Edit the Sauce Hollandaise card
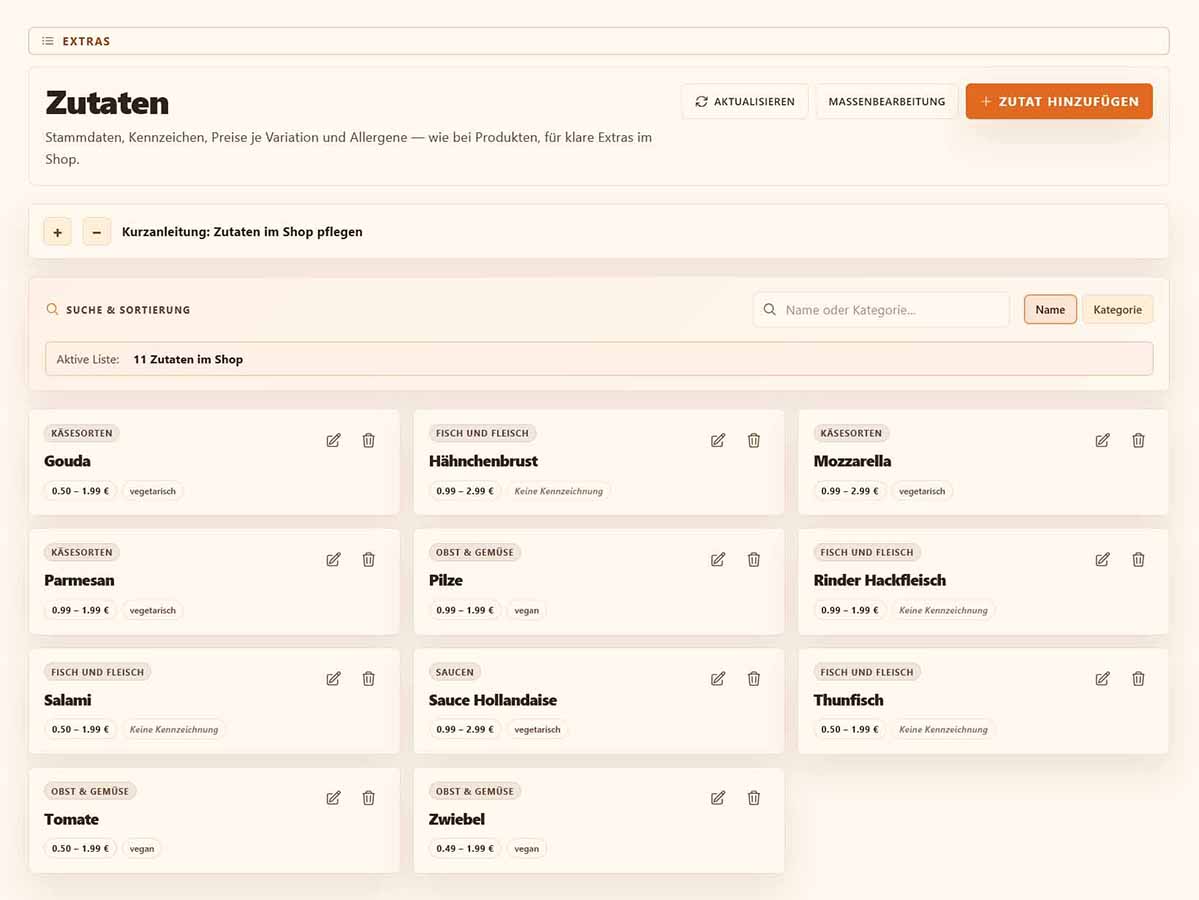 pyautogui.click(x=718, y=679)
